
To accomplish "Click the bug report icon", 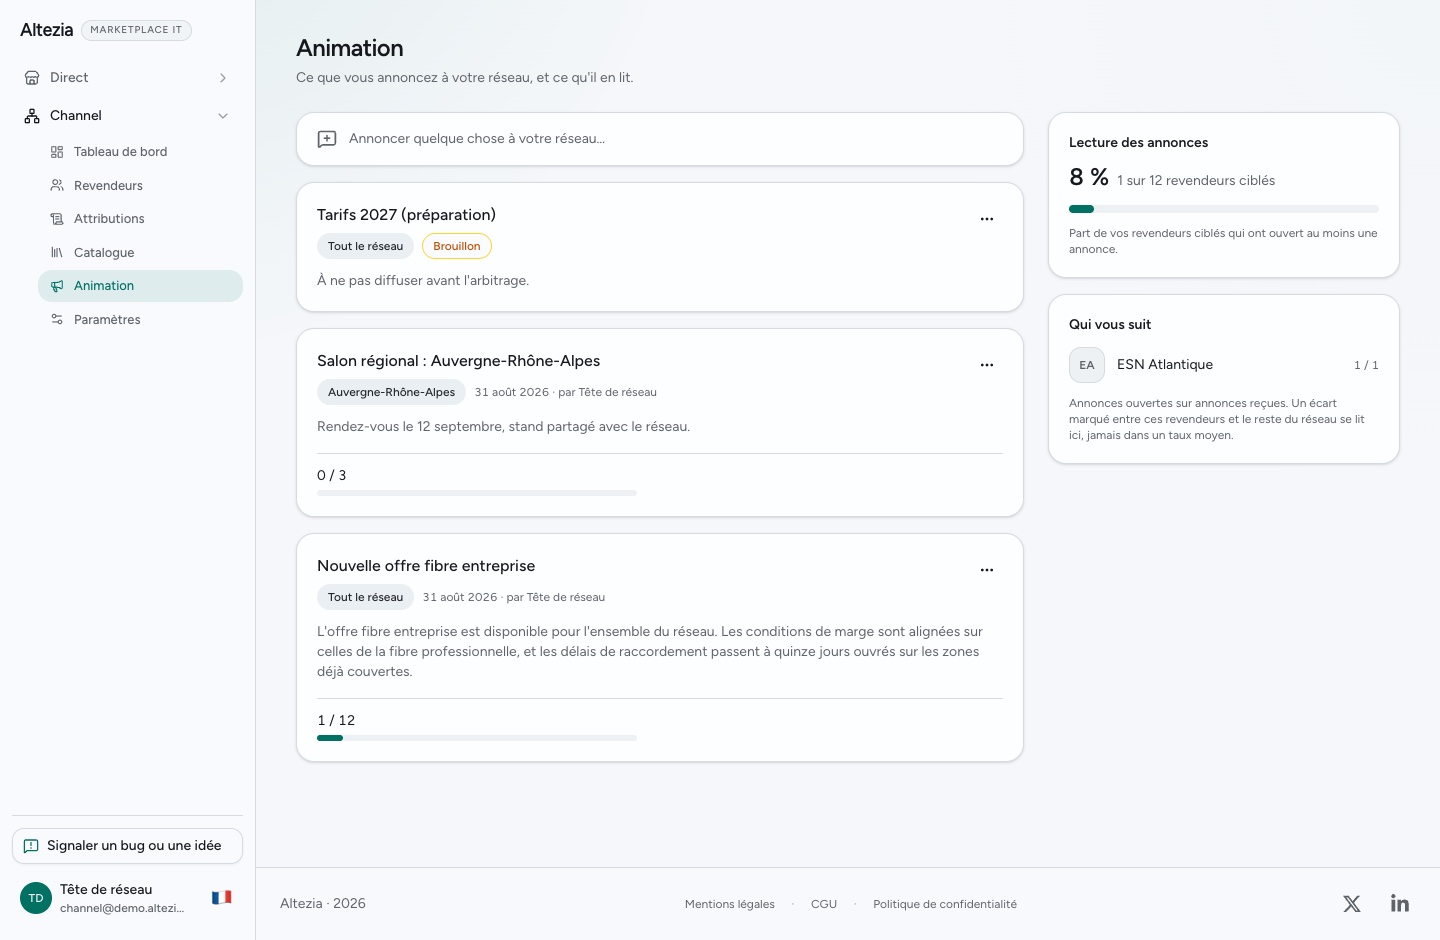I will 31,846.
